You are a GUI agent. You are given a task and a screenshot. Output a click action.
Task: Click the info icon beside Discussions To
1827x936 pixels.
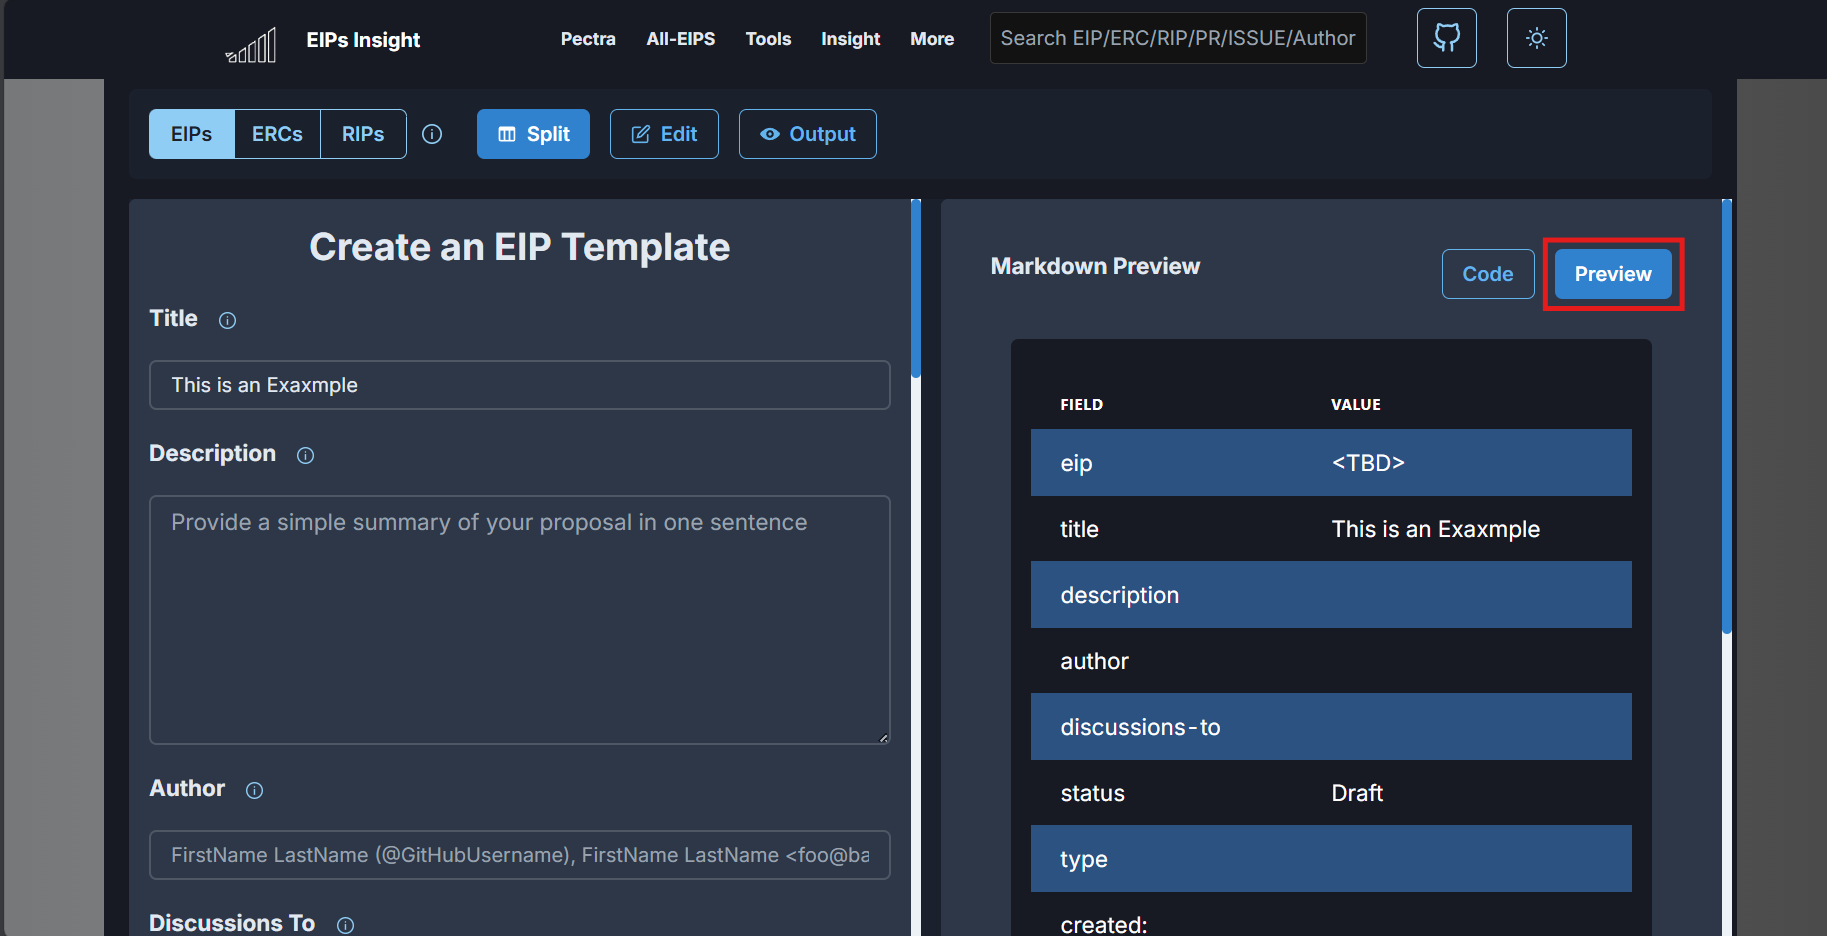(x=345, y=925)
